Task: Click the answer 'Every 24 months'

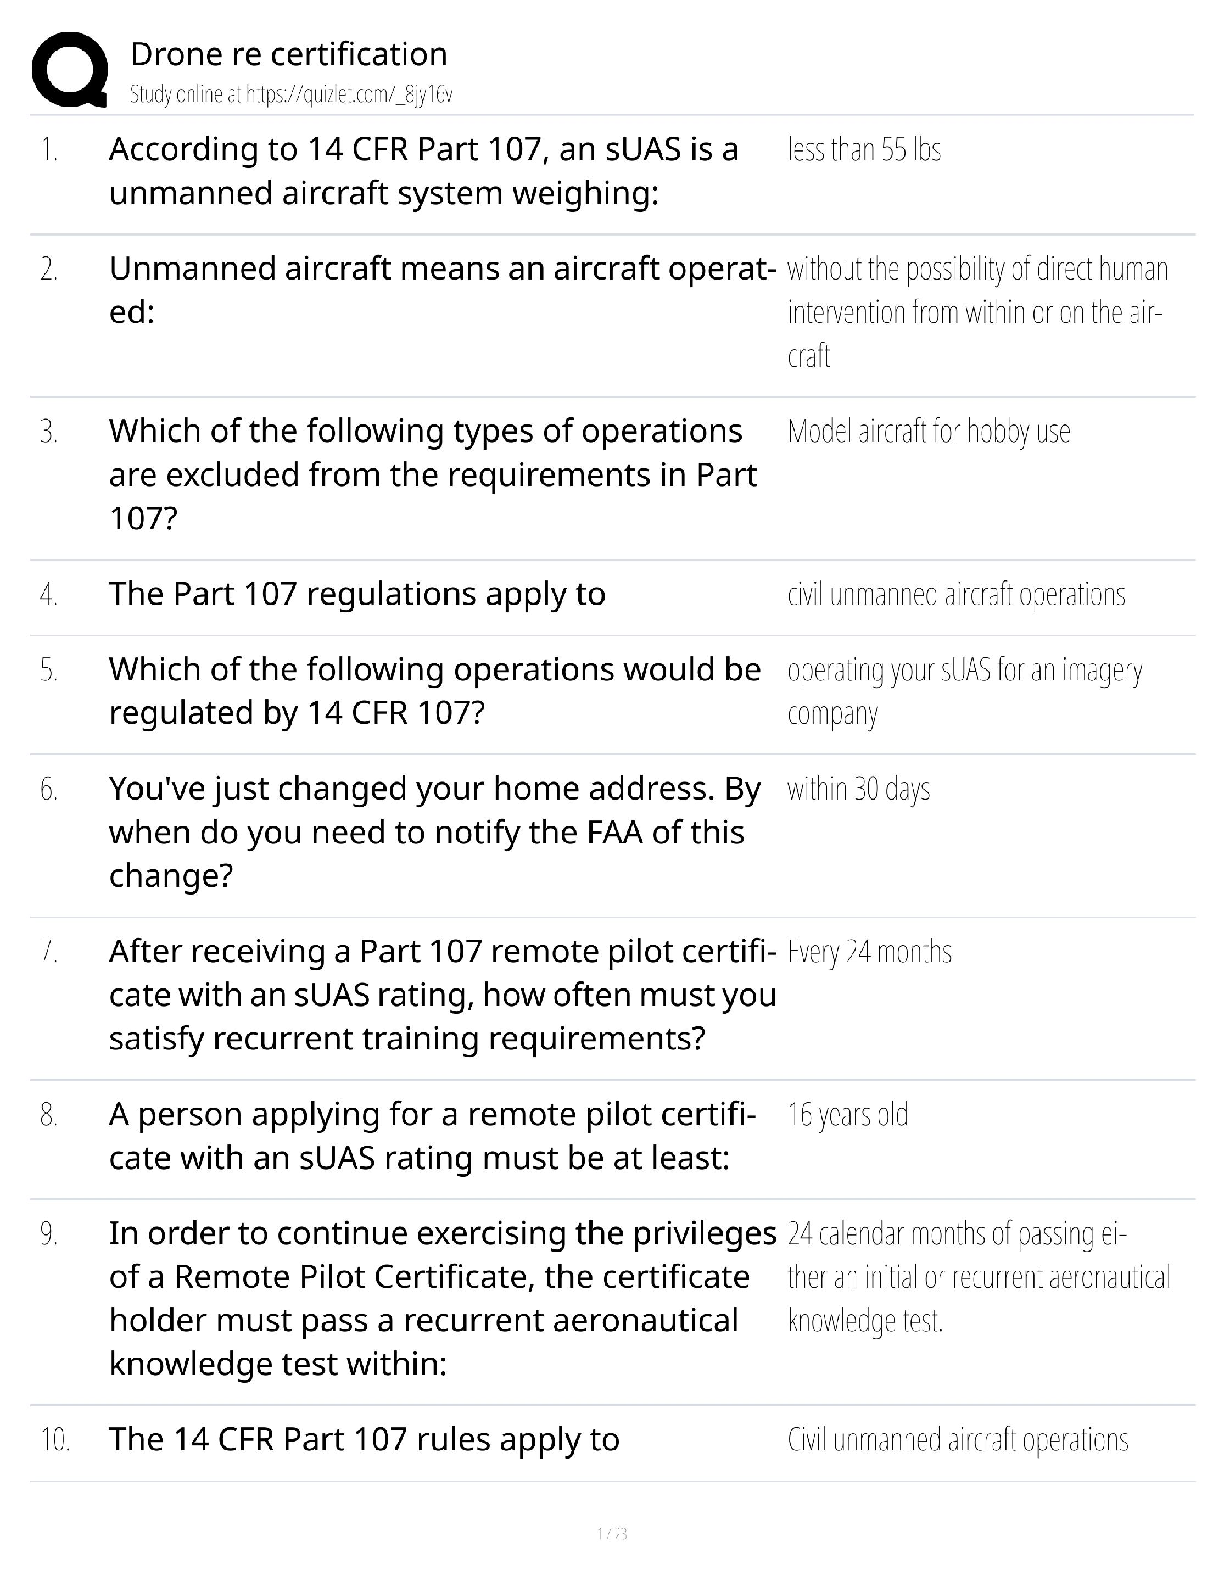Action: coord(869,952)
